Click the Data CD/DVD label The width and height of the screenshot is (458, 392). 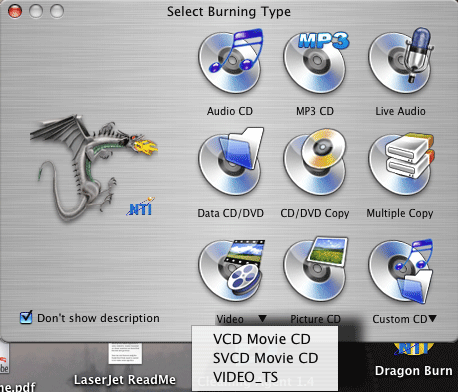231,213
